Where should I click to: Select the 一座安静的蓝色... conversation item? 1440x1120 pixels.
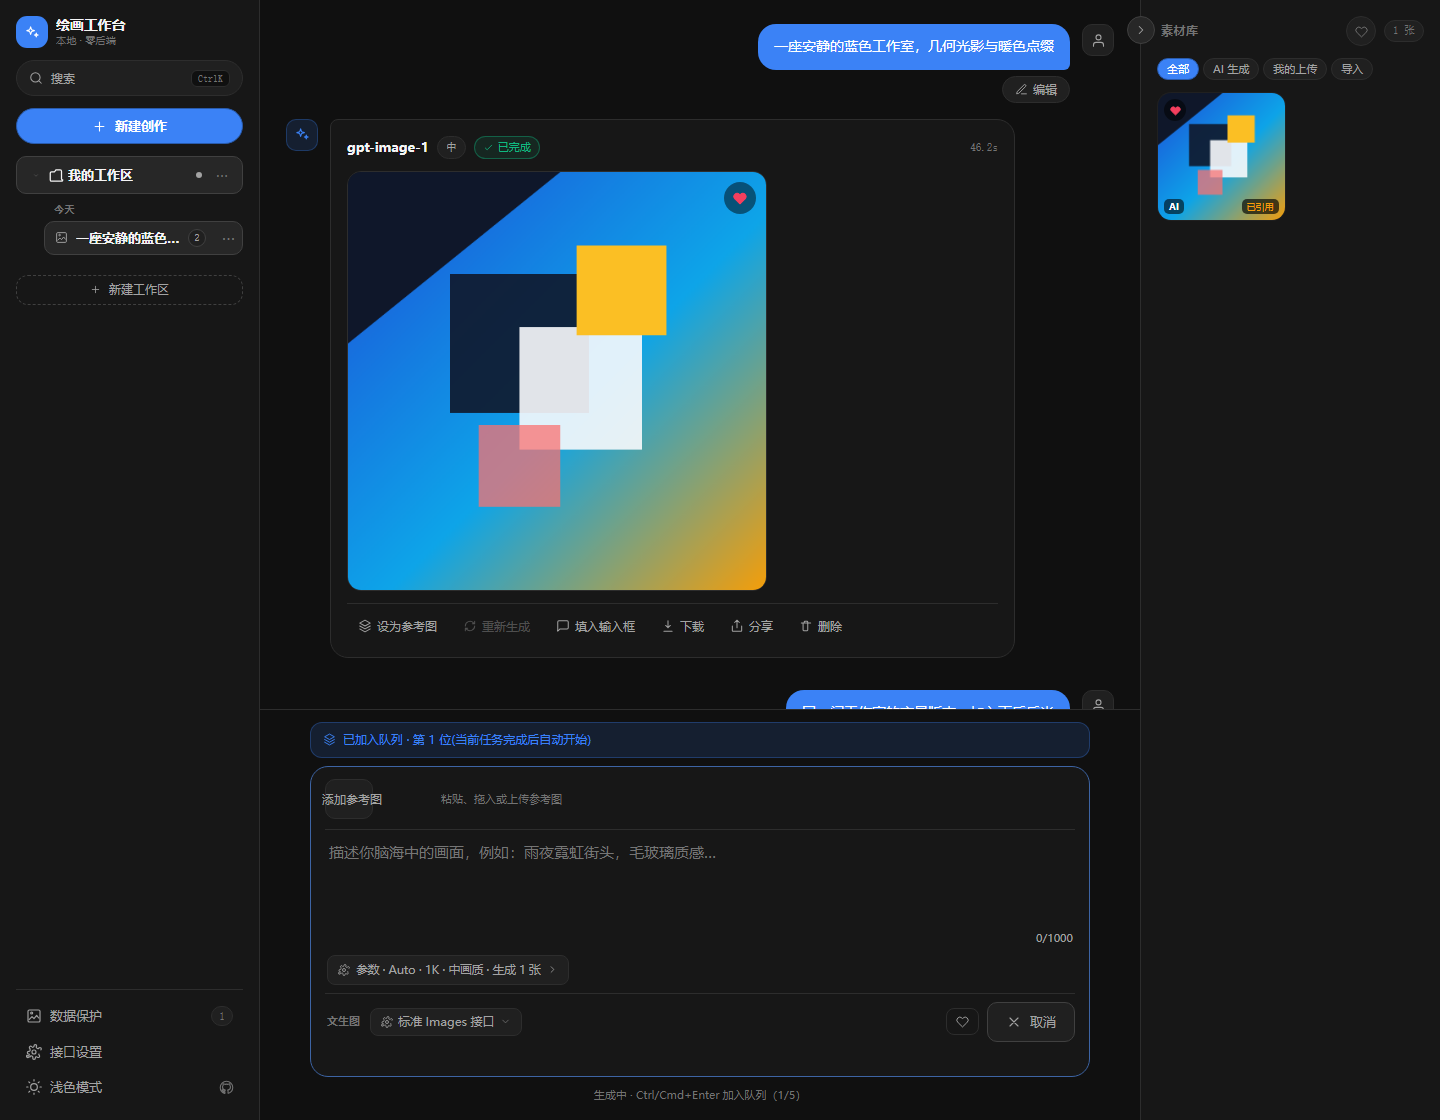[143, 238]
